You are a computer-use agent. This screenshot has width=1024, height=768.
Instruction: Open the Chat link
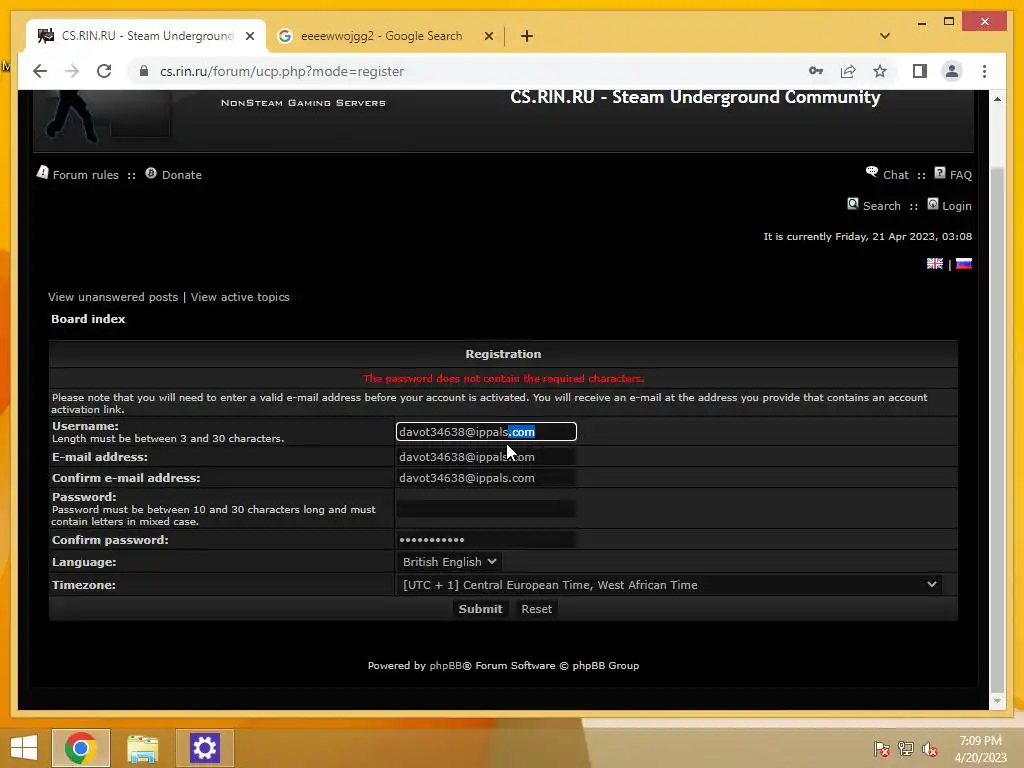(895, 175)
